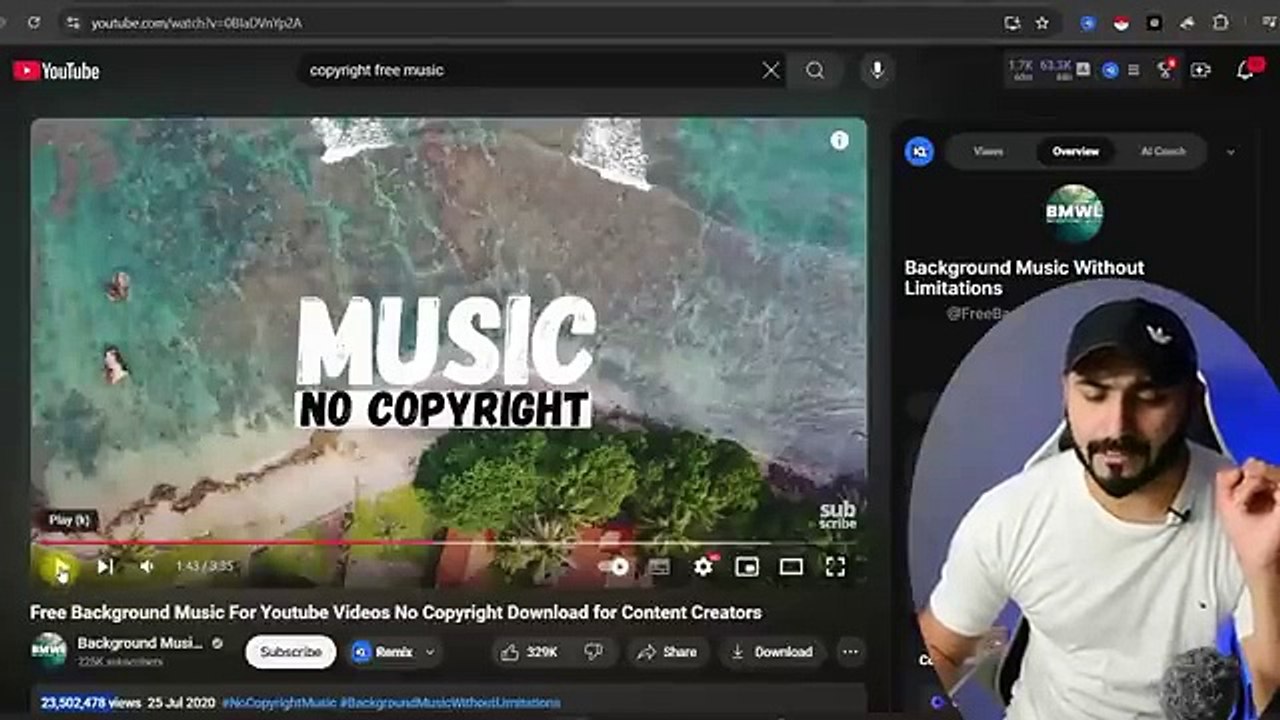The height and width of the screenshot is (720, 1280).
Task: Clear the search query with X
Action: tap(771, 70)
